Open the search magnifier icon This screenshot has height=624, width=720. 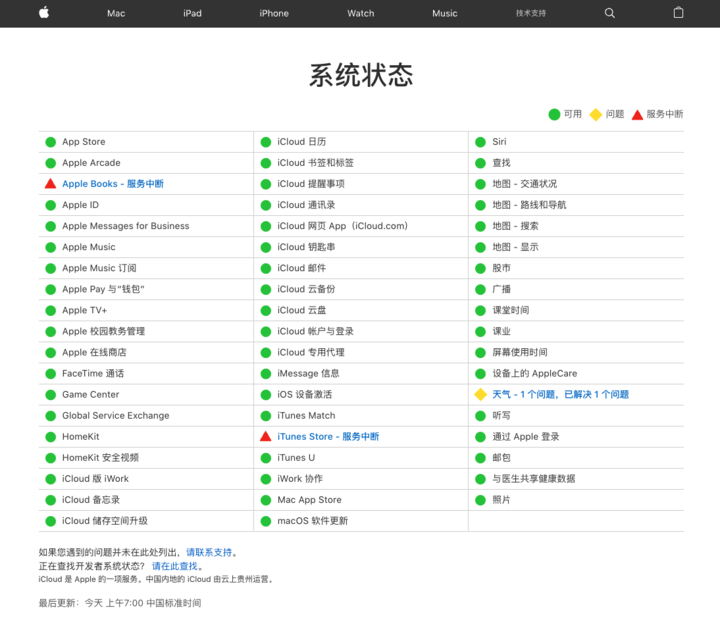pyautogui.click(x=609, y=13)
